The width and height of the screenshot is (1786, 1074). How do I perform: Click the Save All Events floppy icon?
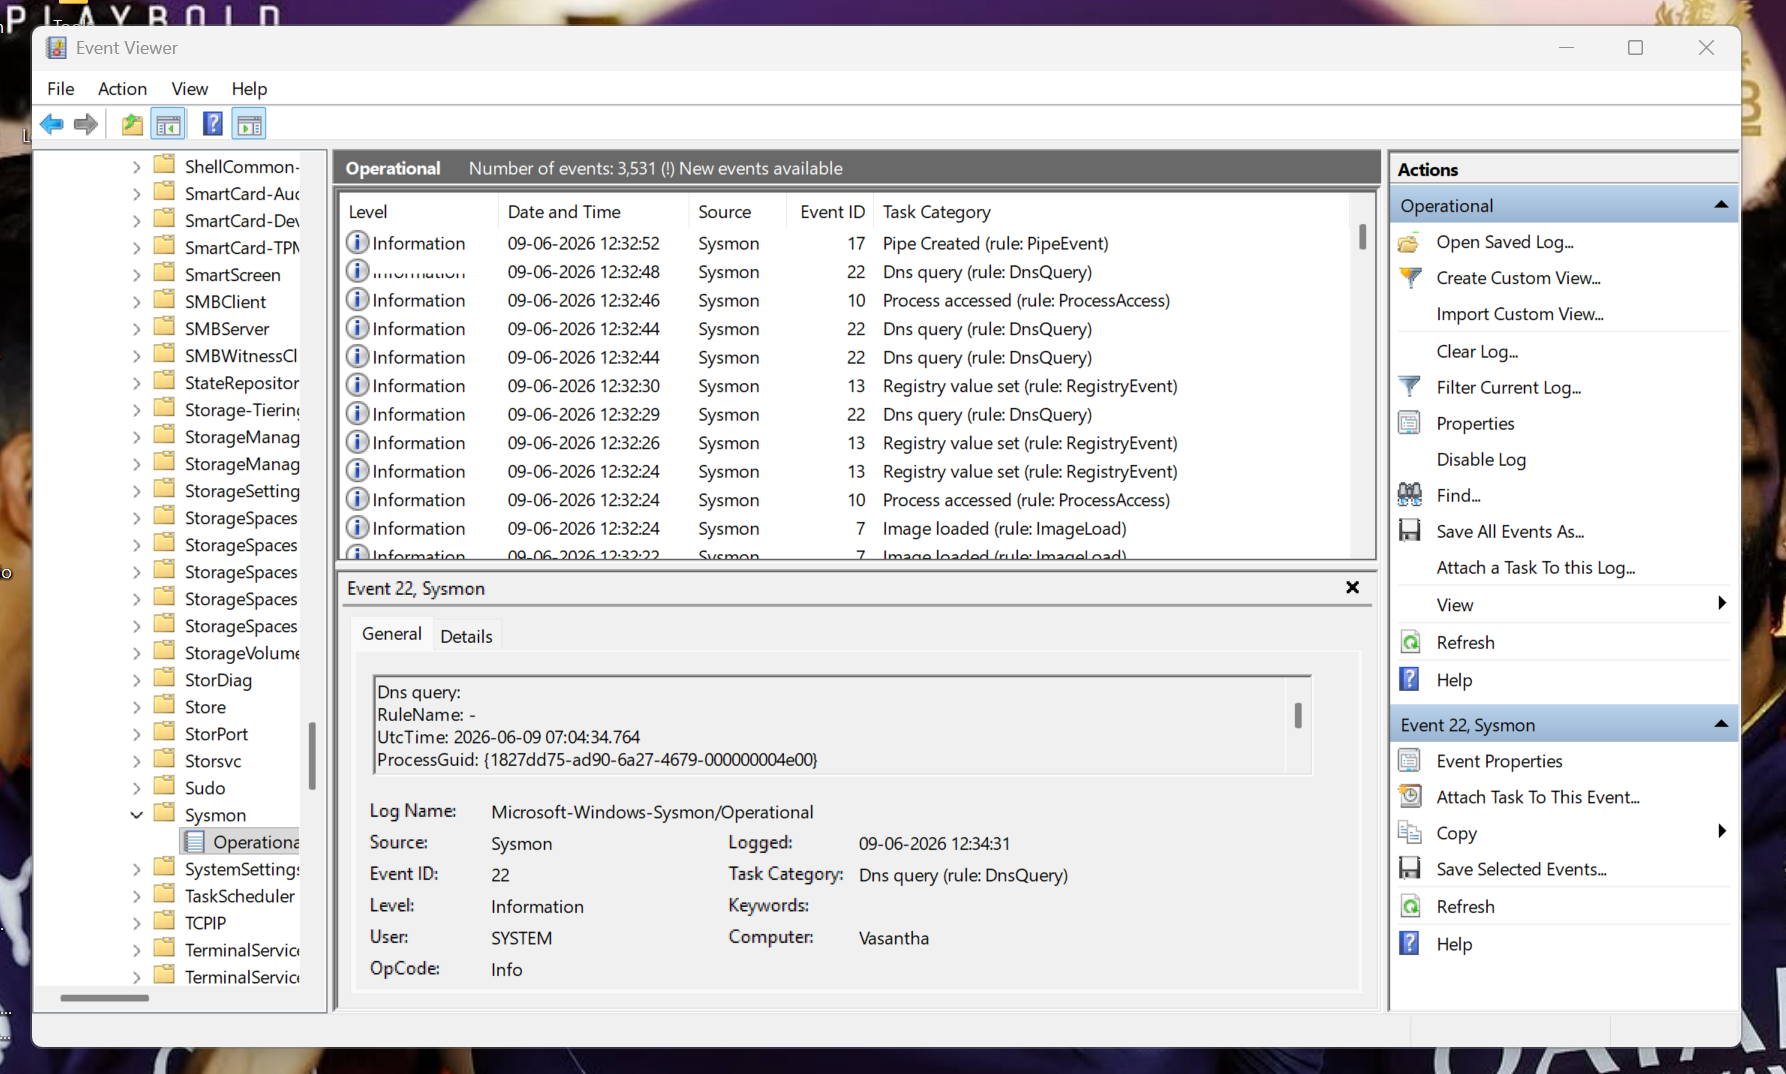(1410, 531)
